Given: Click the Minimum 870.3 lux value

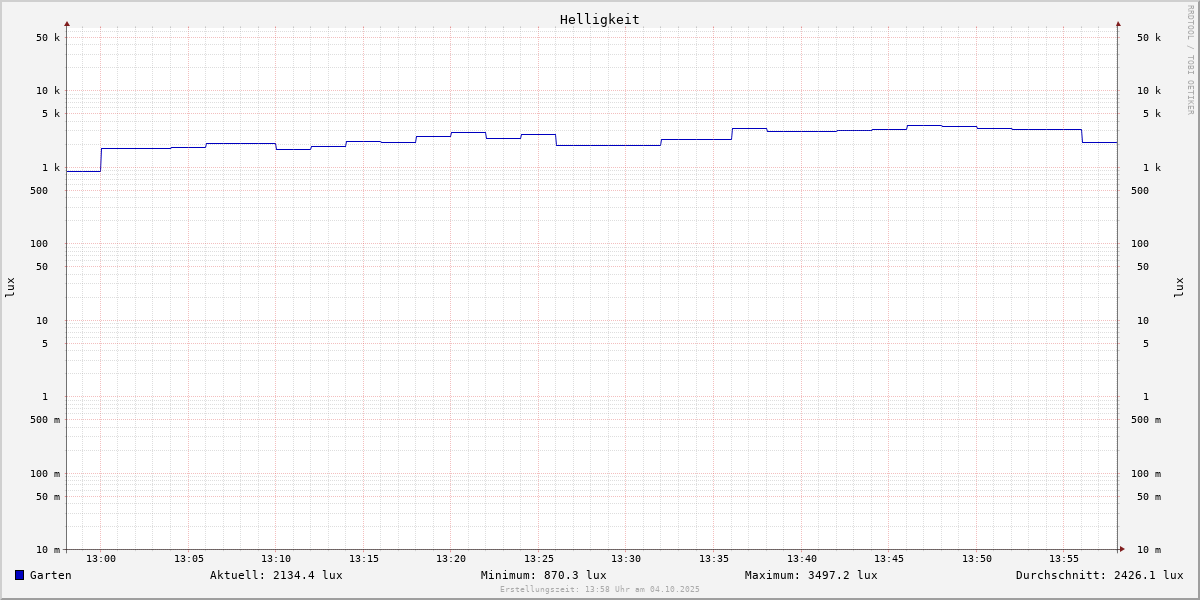Looking at the screenshot, I should tap(543, 575).
